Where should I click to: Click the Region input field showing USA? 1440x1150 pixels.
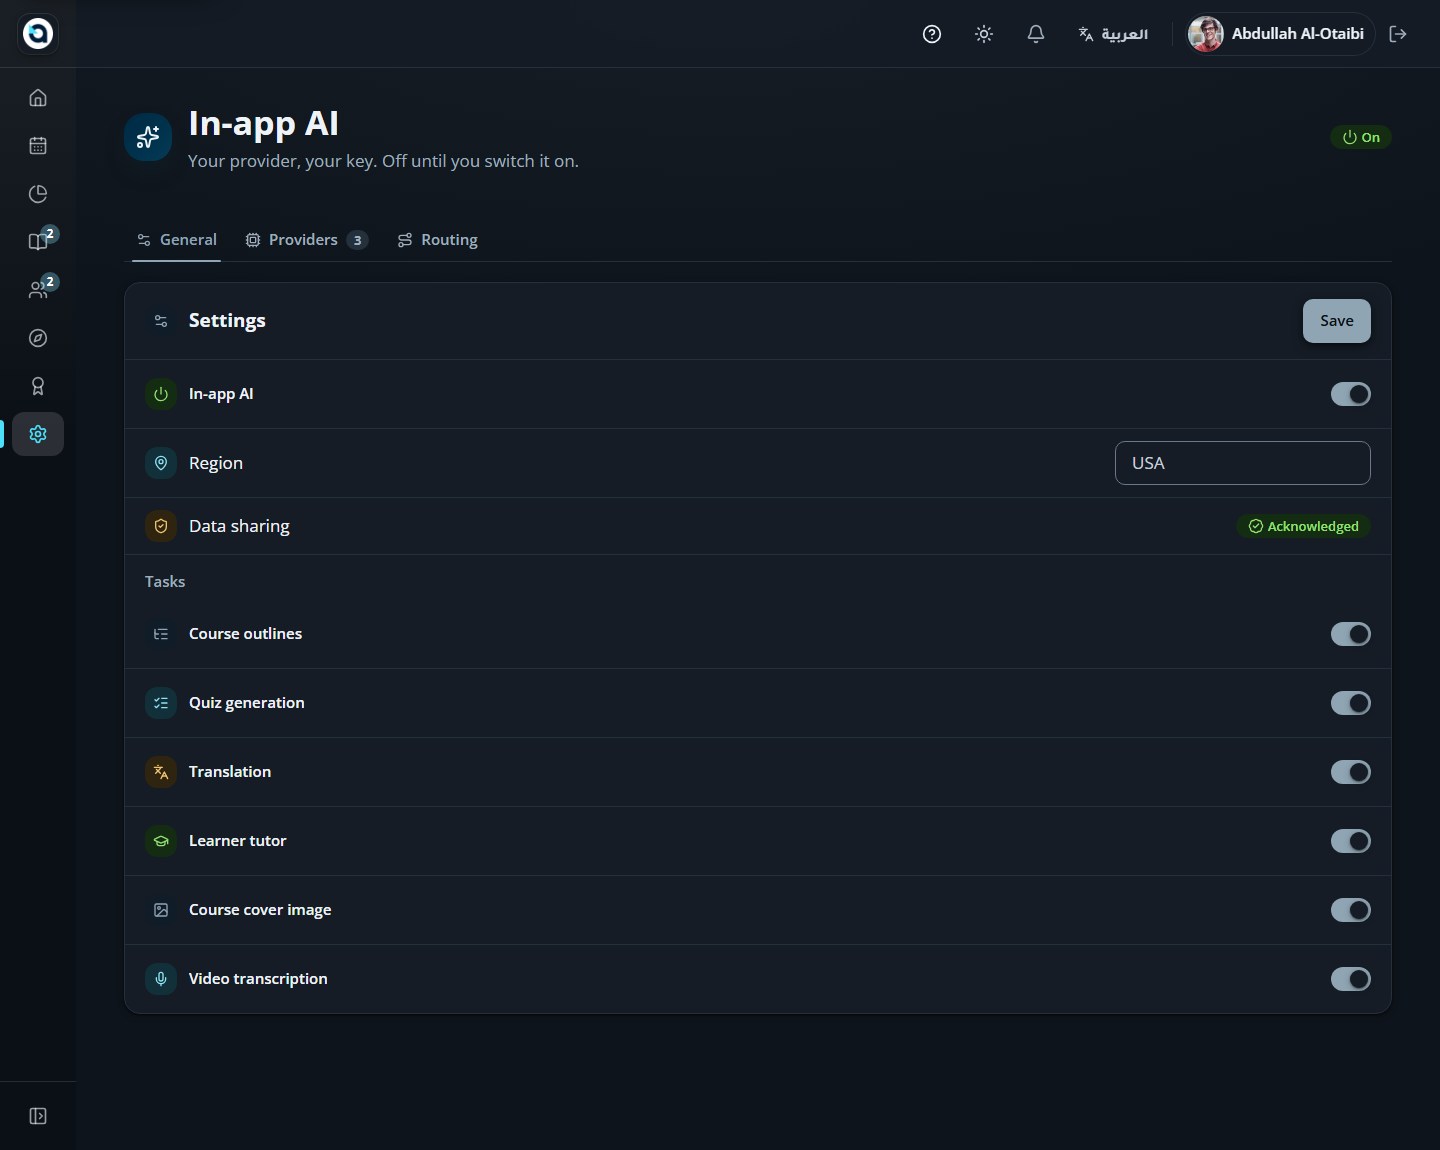1243,463
